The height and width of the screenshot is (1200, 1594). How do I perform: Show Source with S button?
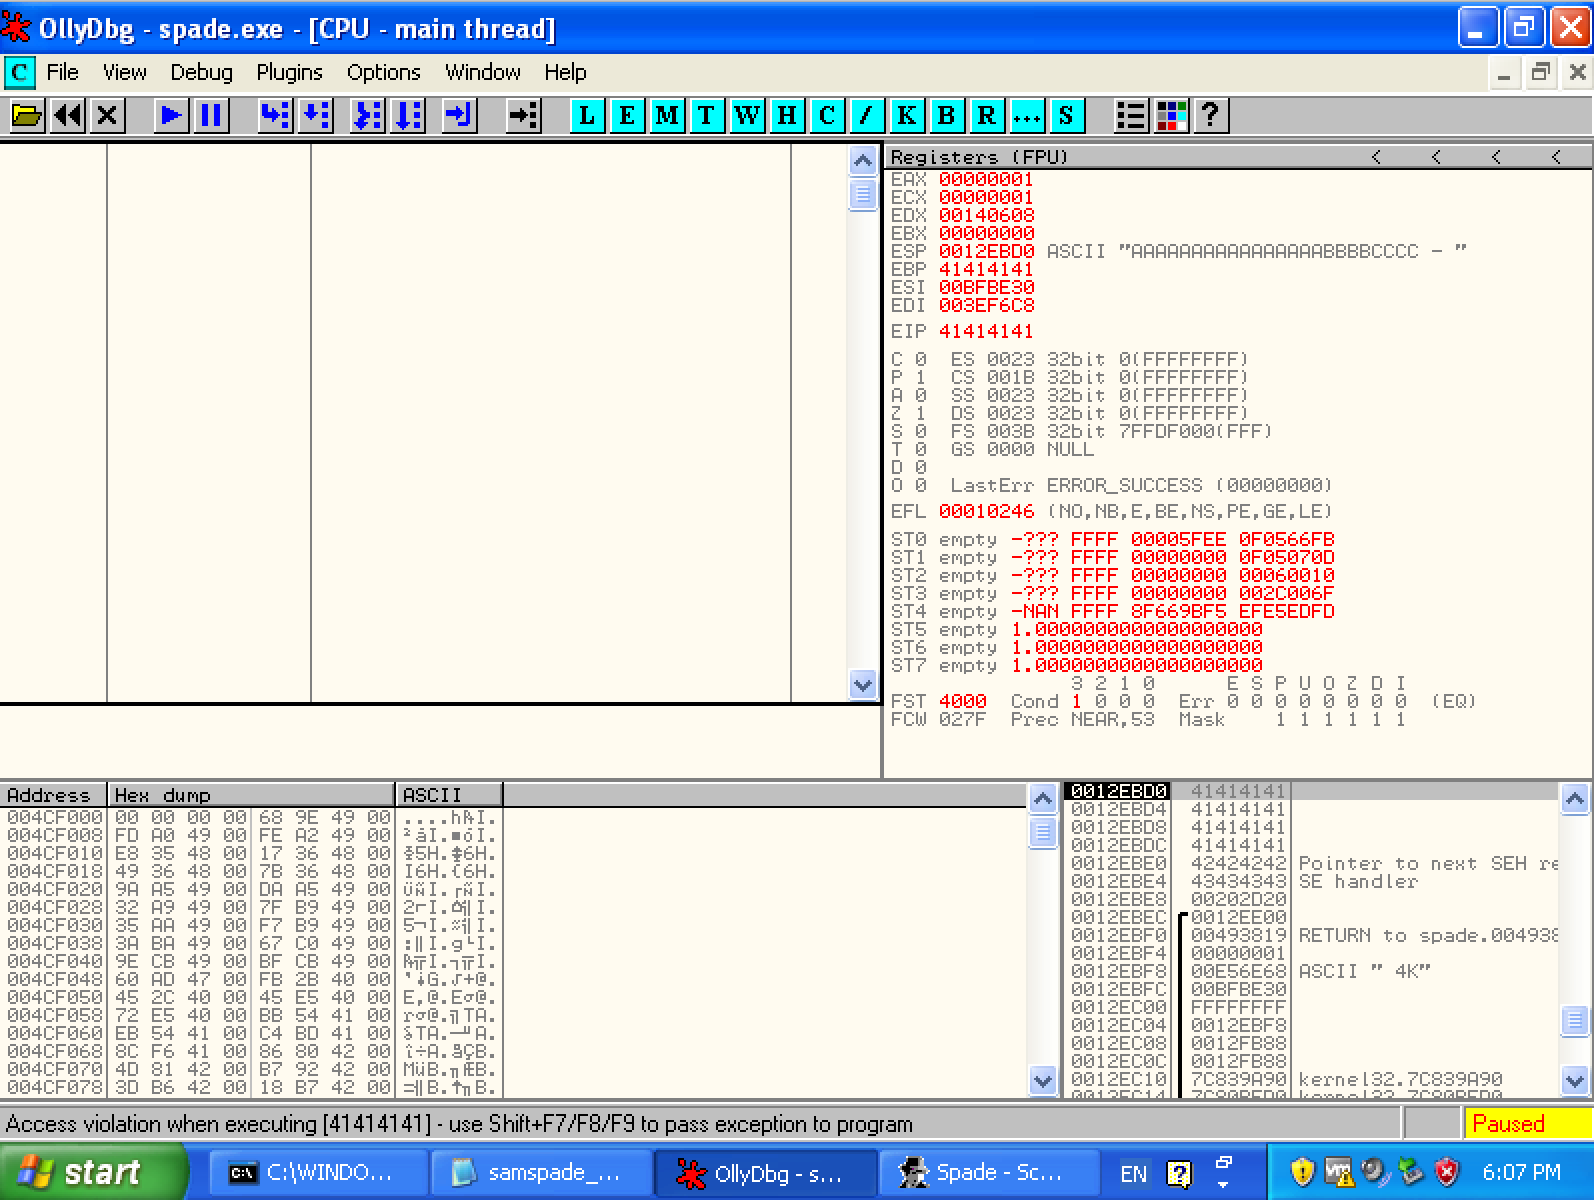click(x=1067, y=116)
